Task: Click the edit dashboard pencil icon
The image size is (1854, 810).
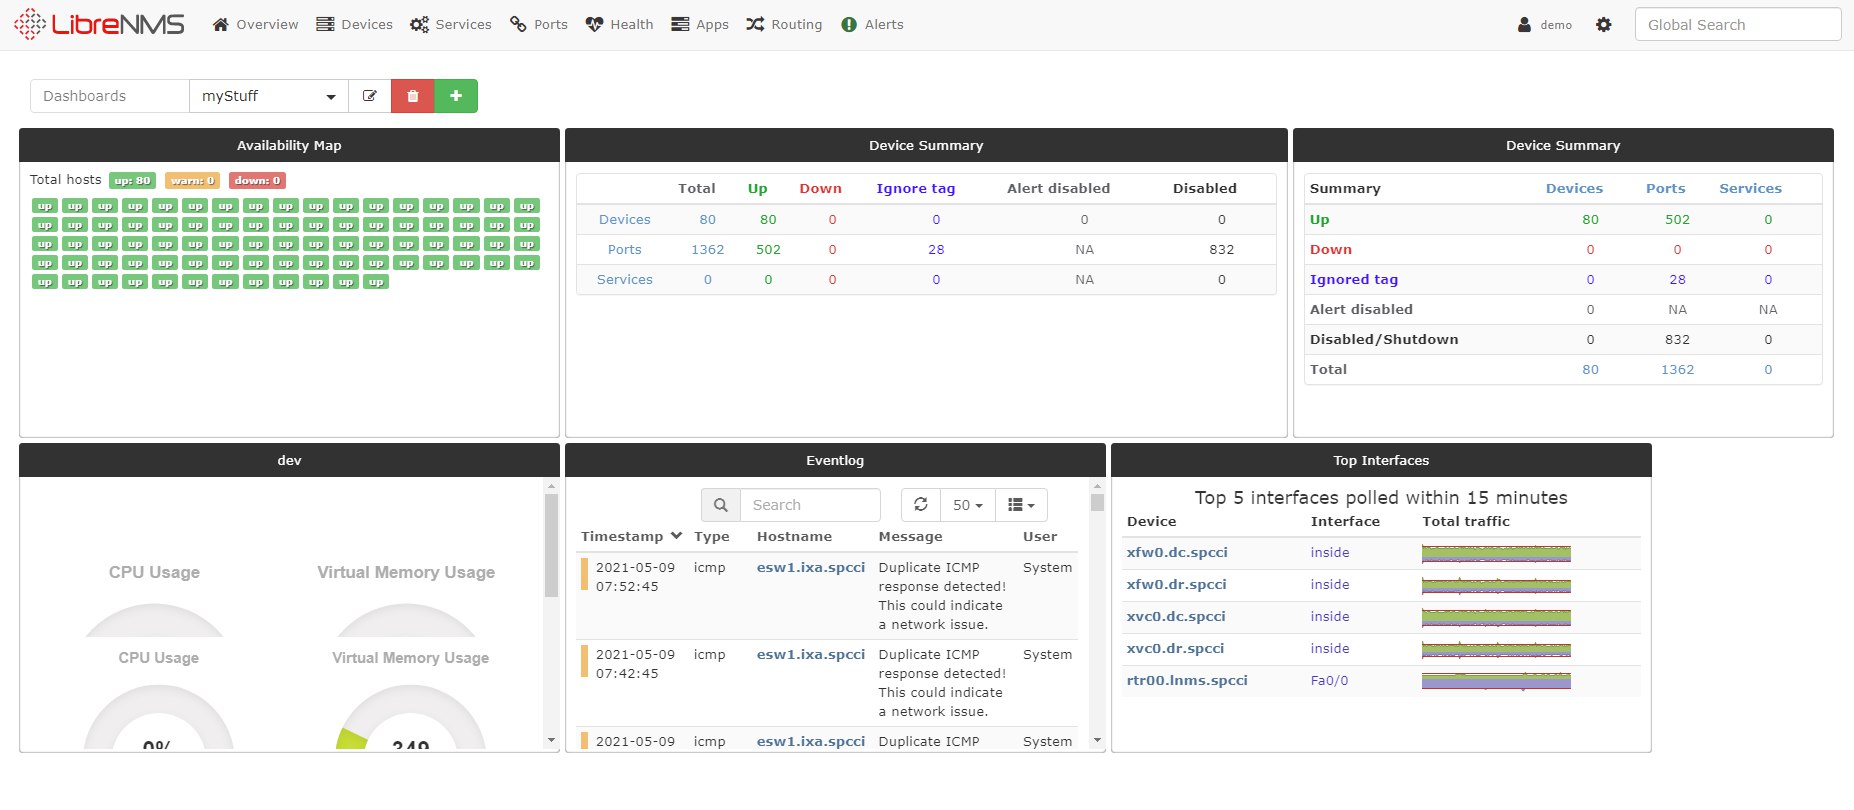Action: pyautogui.click(x=370, y=96)
